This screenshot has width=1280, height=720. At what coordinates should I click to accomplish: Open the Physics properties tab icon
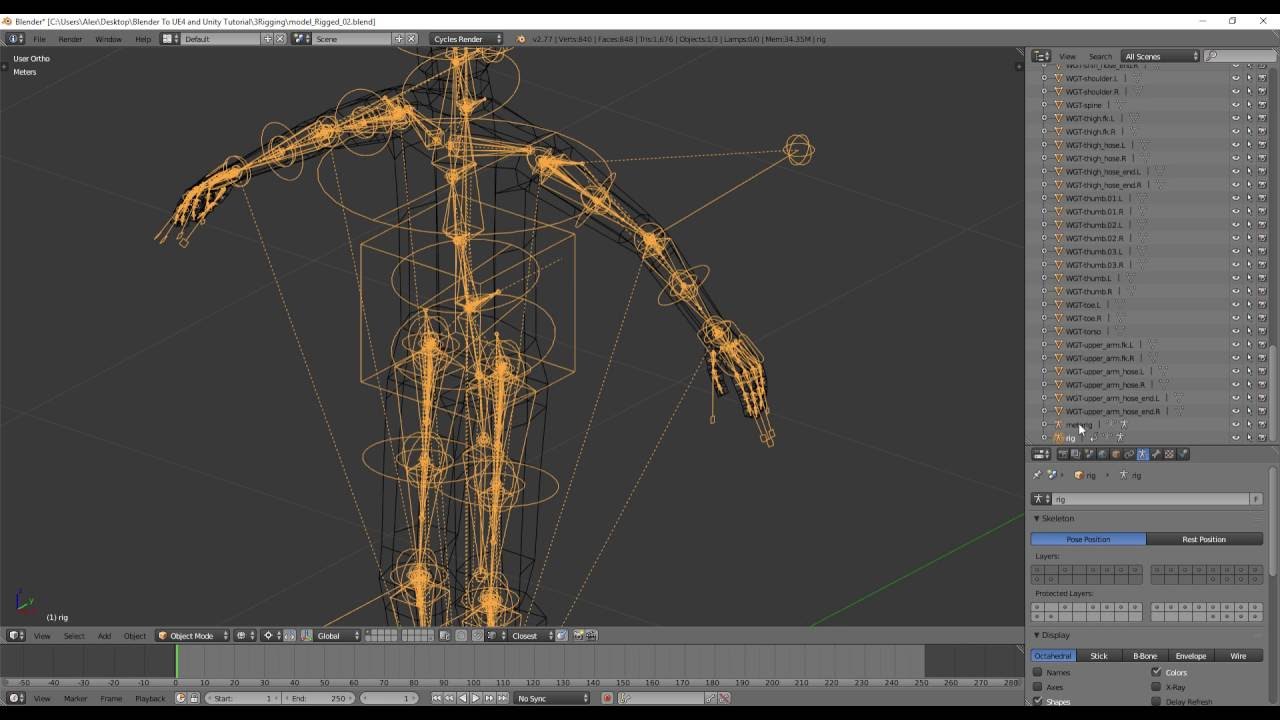tap(1183, 454)
